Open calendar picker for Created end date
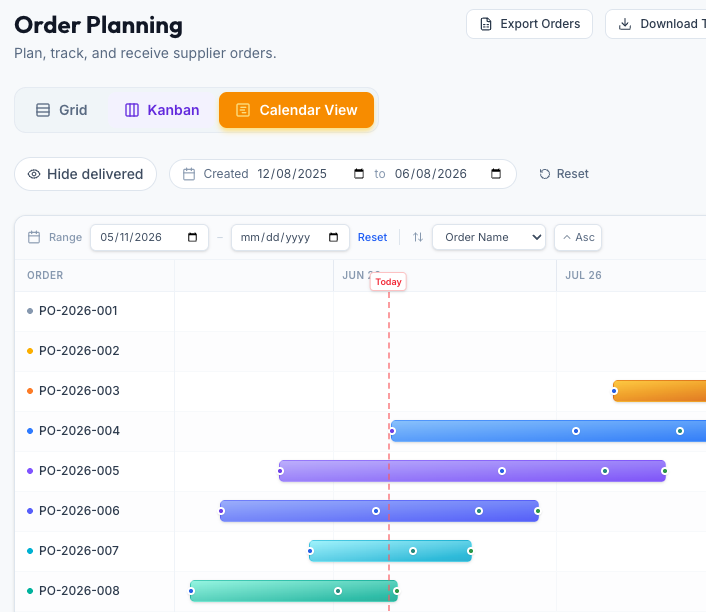 pos(496,174)
